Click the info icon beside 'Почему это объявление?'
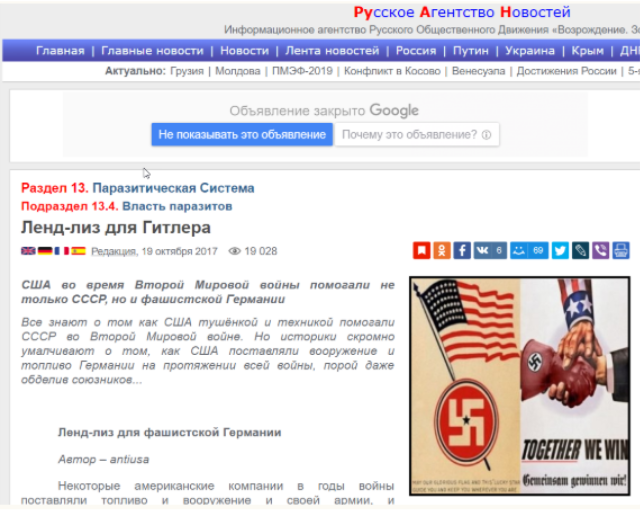 click(x=486, y=135)
